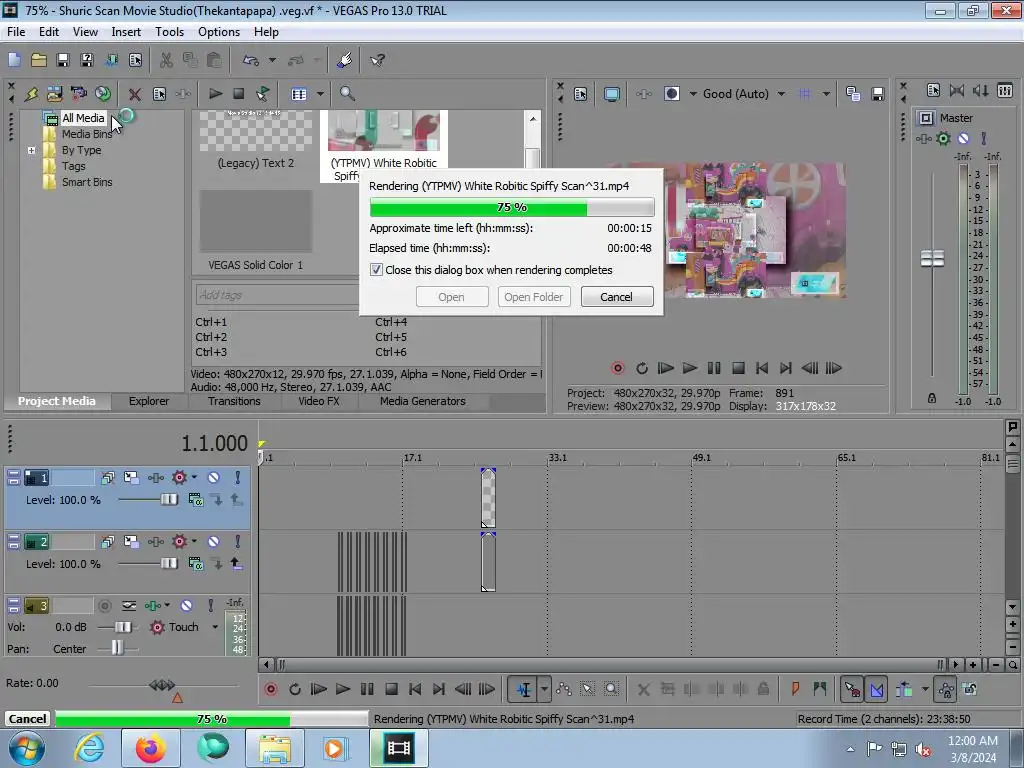This screenshot has height=768, width=1024.
Task: Click the What's This help icon
Action: [x=377, y=60]
